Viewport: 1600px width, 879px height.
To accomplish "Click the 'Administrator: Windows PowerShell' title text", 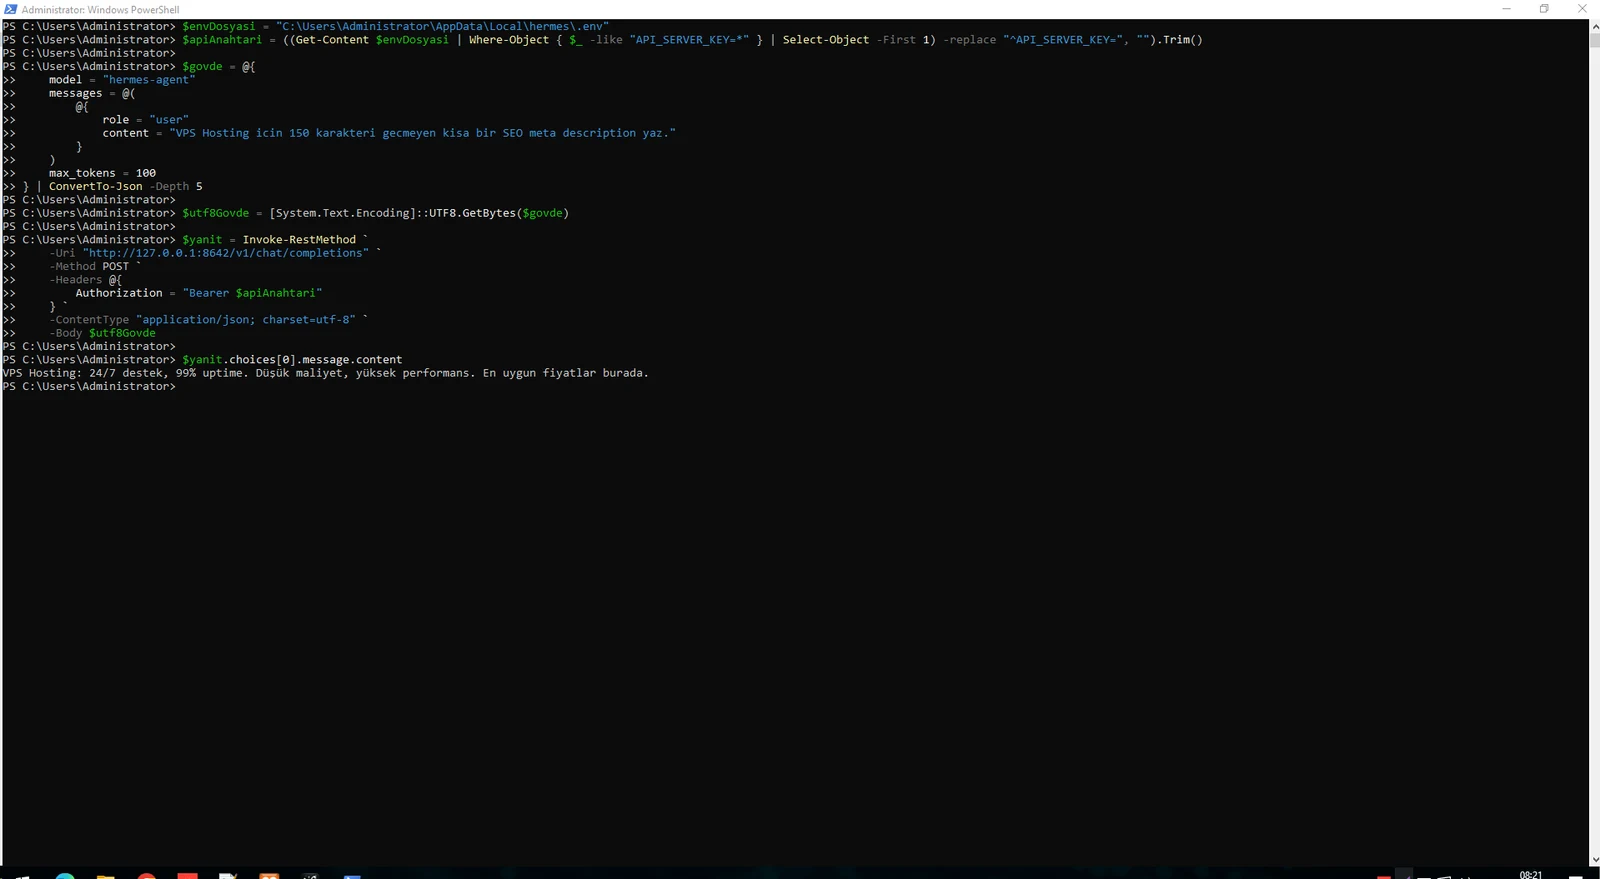I will pyautogui.click(x=101, y=10).
